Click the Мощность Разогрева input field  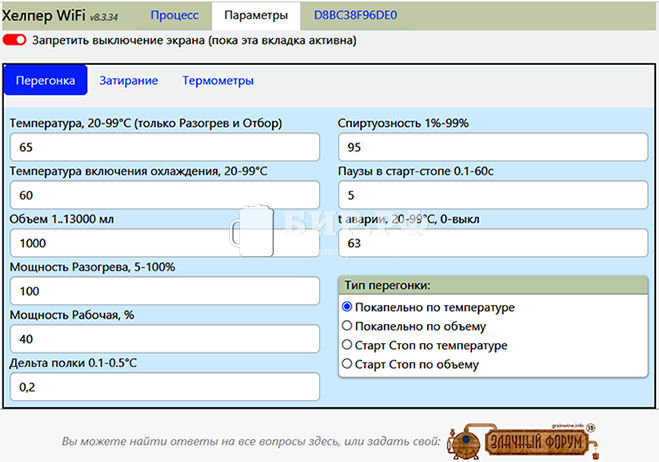pos(165,291)
